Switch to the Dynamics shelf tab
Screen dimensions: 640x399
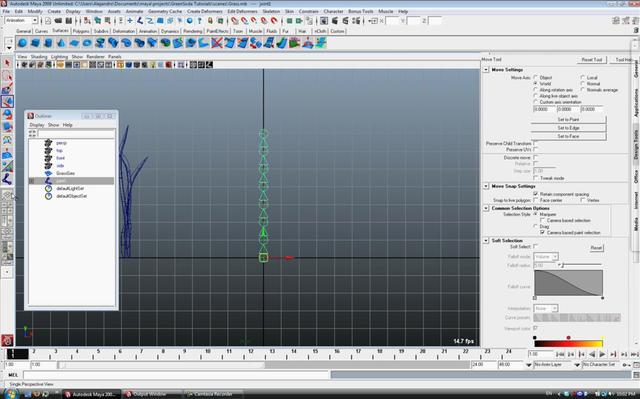169,31
